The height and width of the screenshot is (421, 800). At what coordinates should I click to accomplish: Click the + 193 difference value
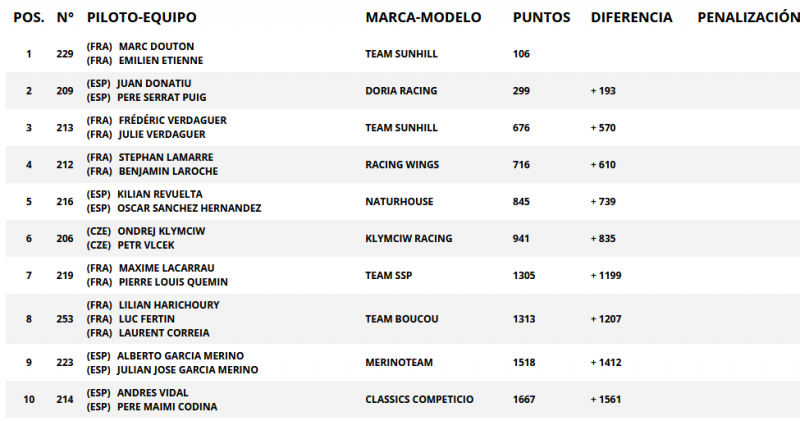coord(603,91)
